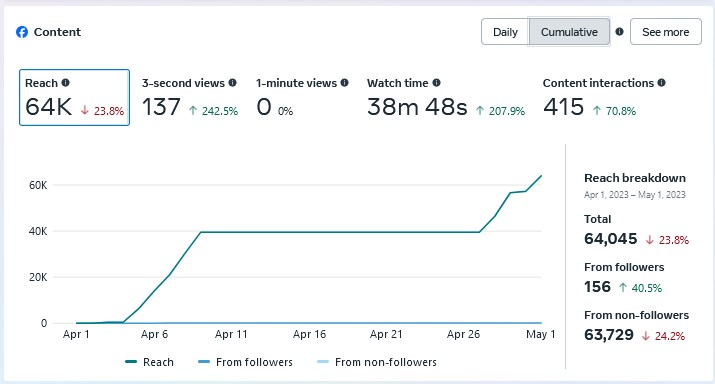
Task: Click the info icon next to Cumulative
Action: (619, 31)
